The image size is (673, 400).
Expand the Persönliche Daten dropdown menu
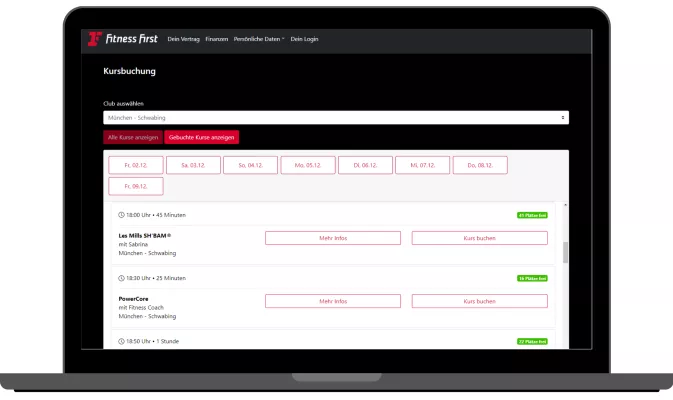tap(259, 39)
